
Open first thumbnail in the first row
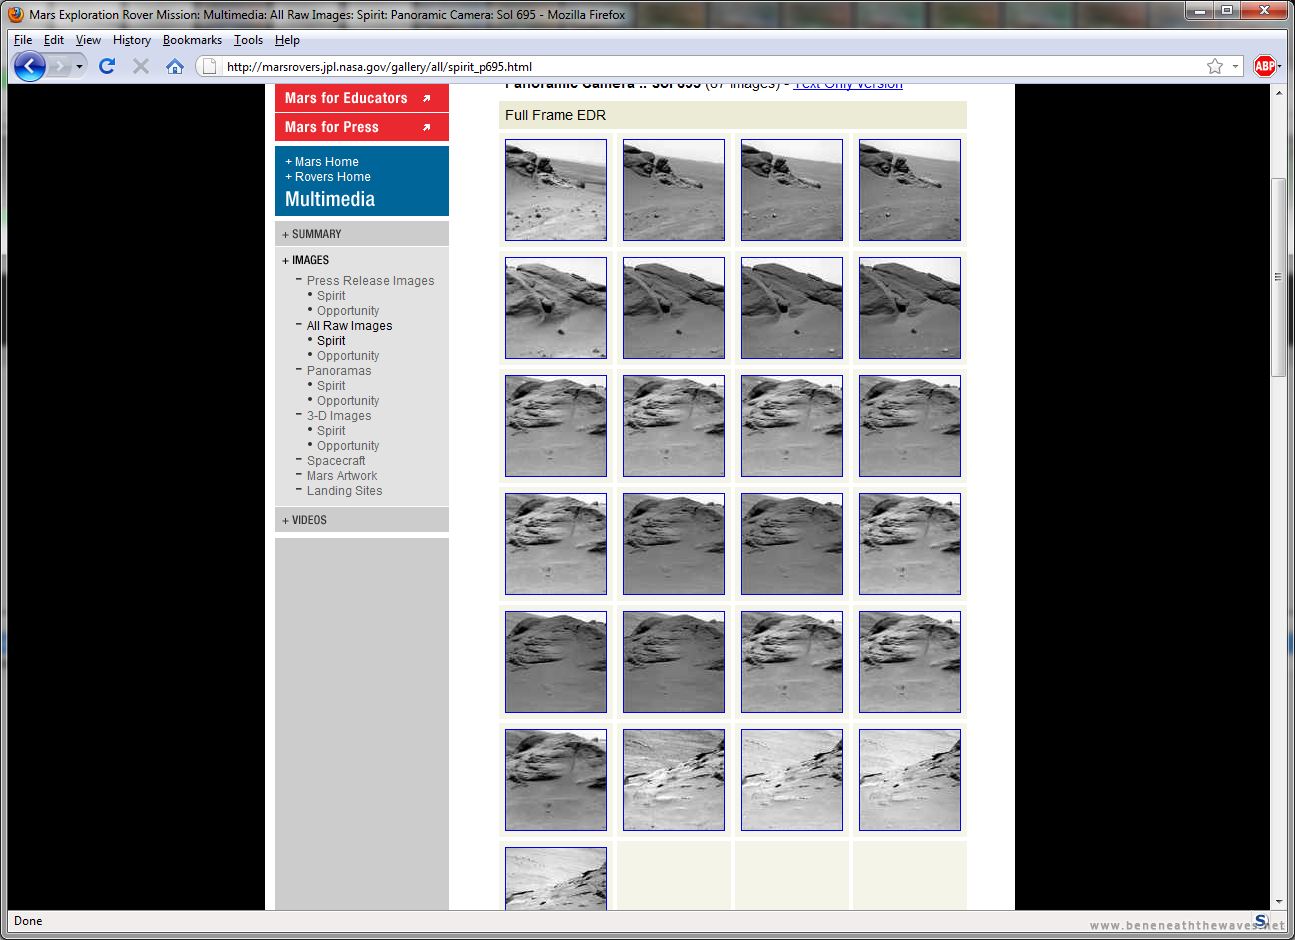point(556,190)
